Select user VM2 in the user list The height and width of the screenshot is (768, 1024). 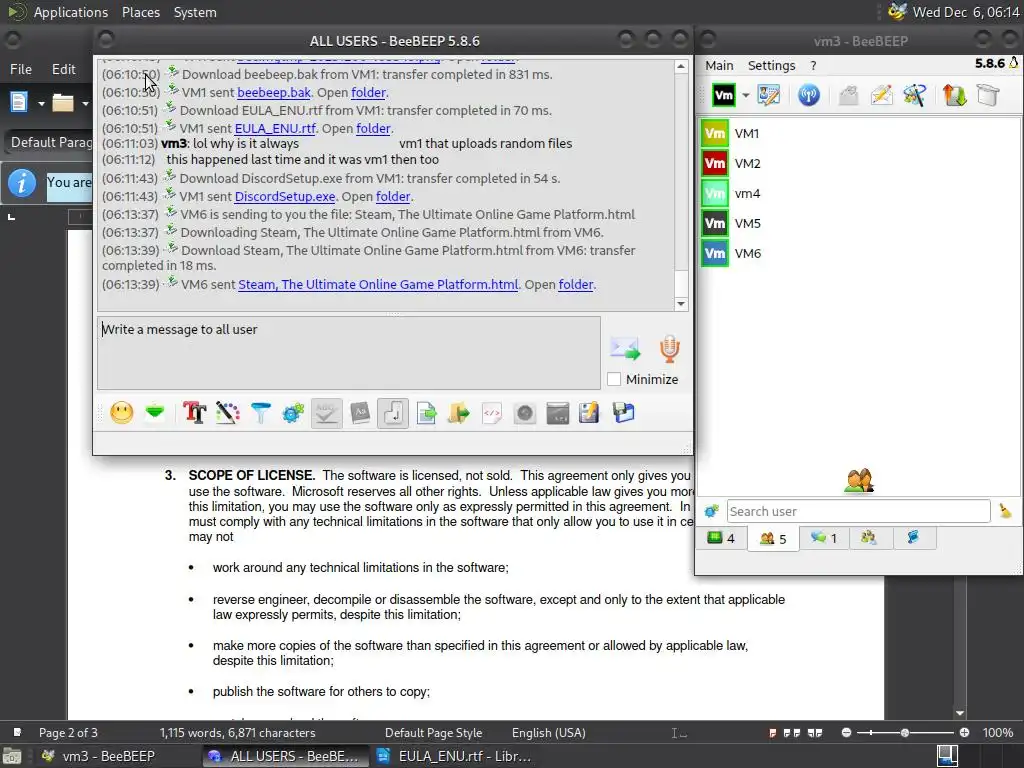pyautogui.click(x=859, y=163)
